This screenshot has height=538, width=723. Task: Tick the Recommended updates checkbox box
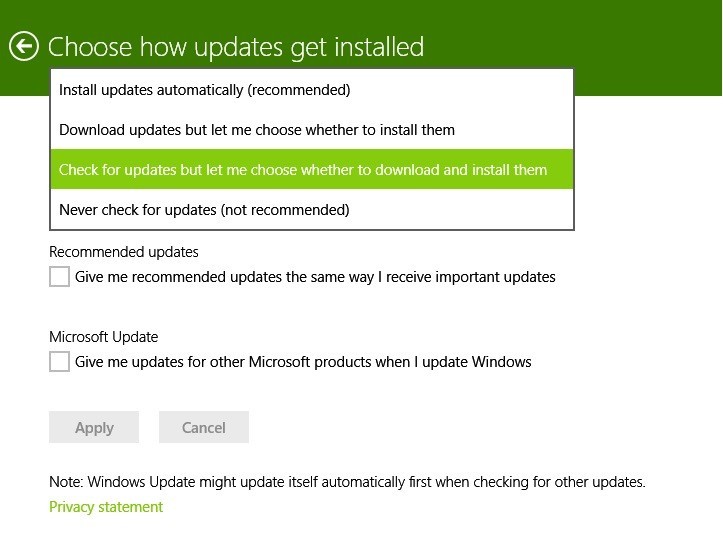coord(59,277)
